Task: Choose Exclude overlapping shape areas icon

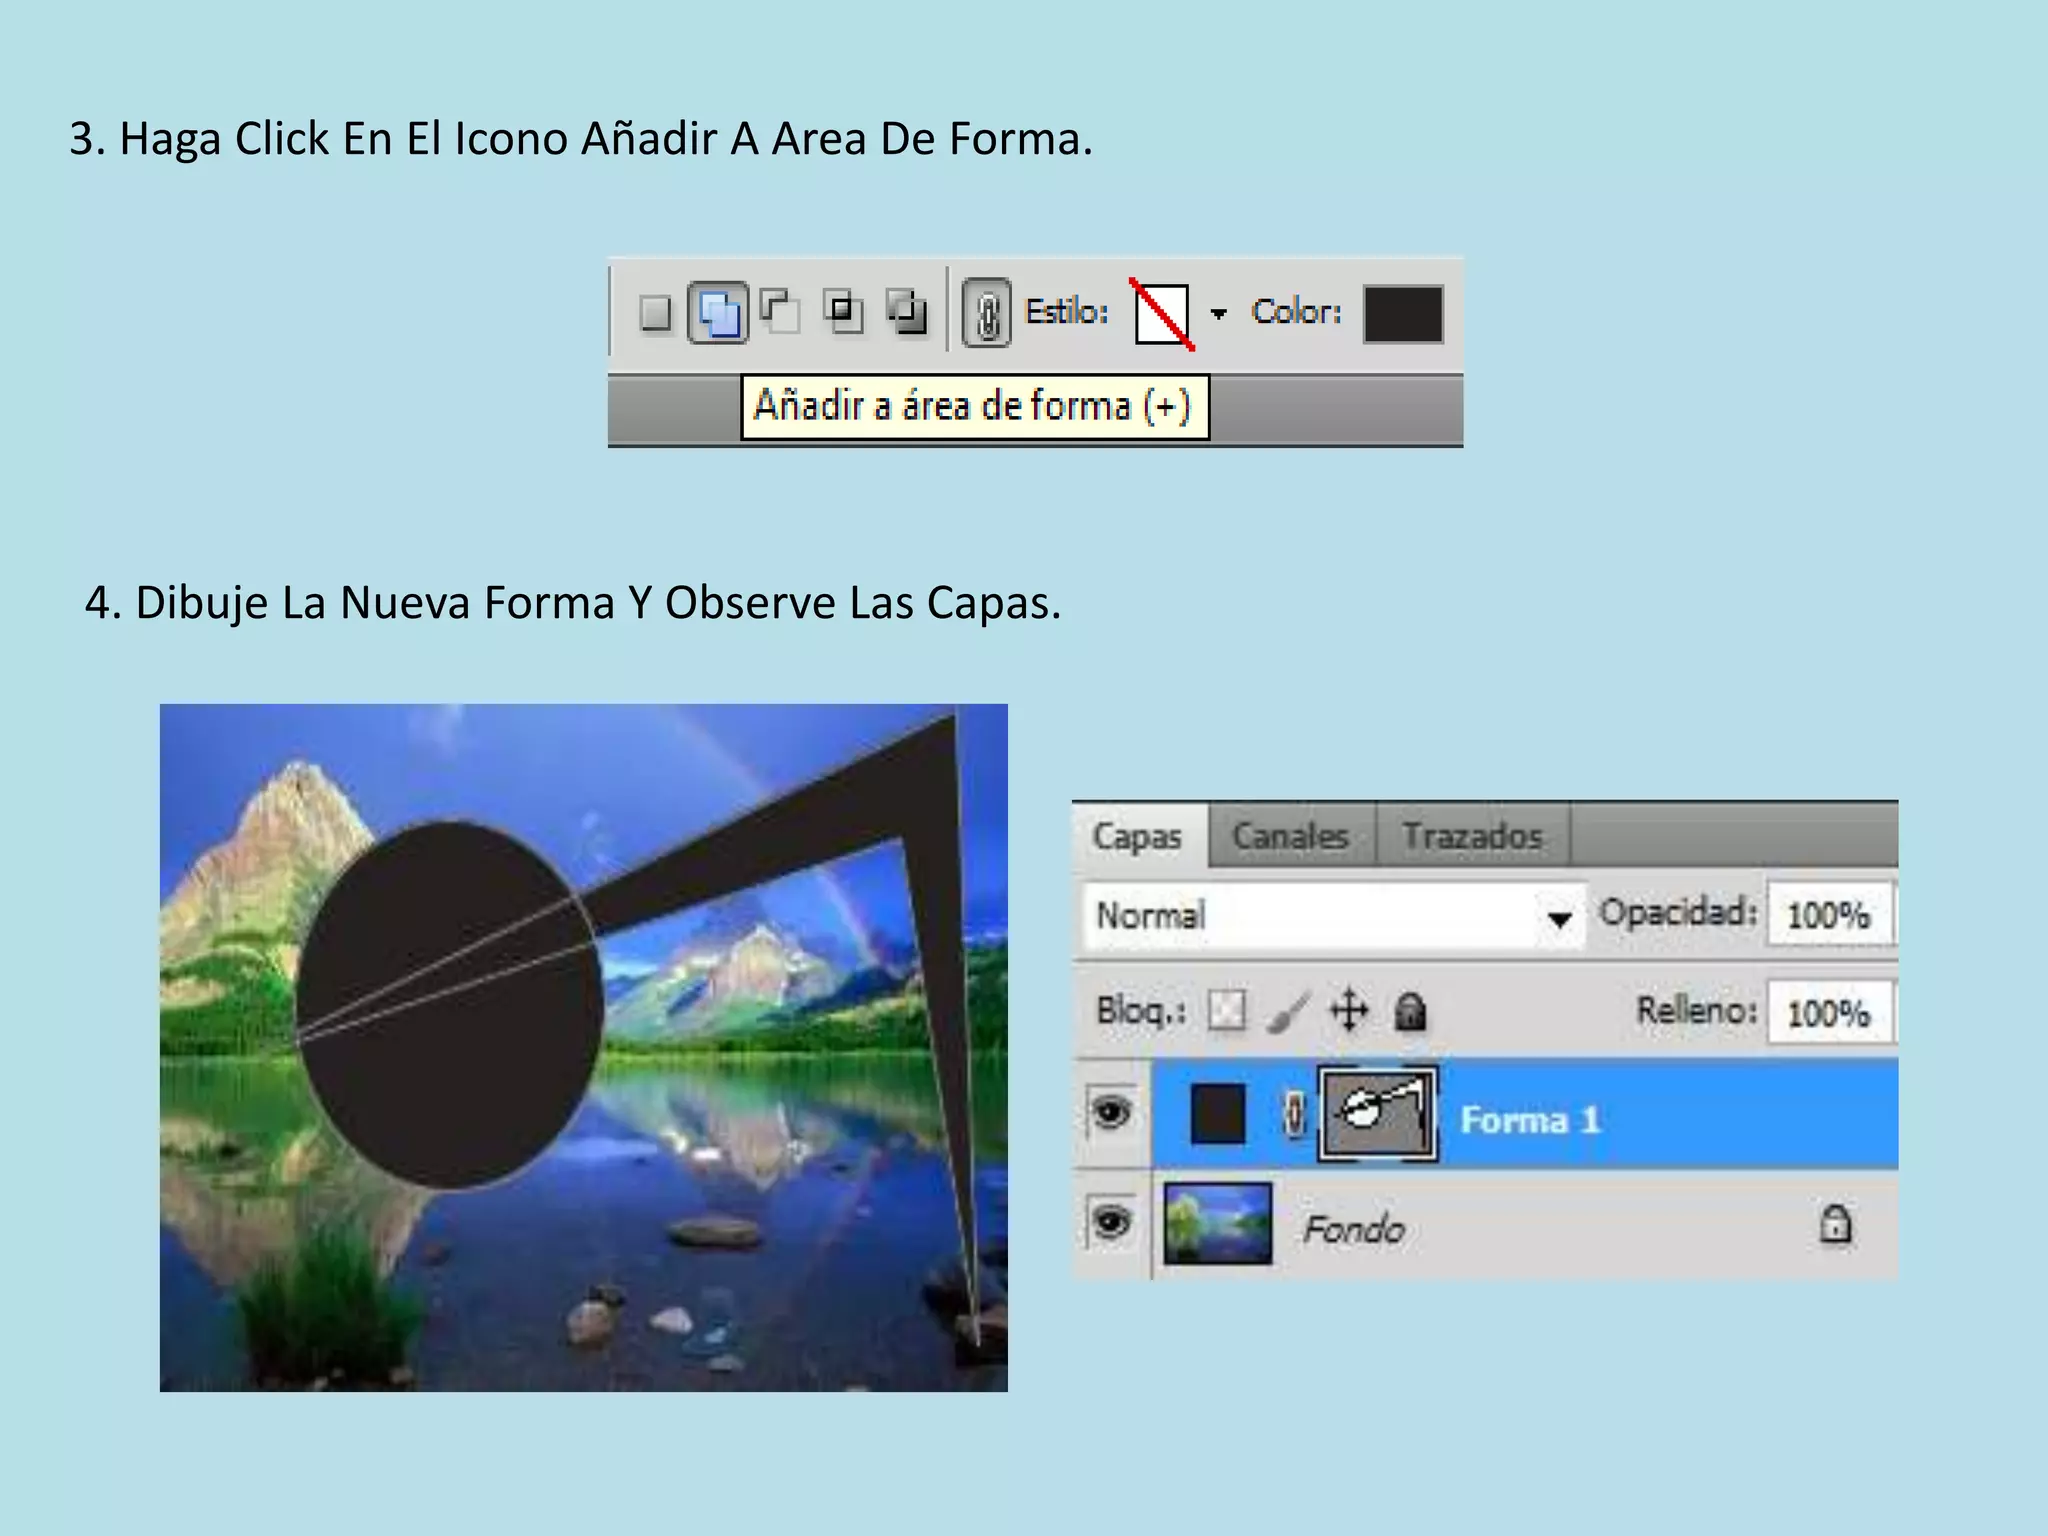Action: click(907, 312)
